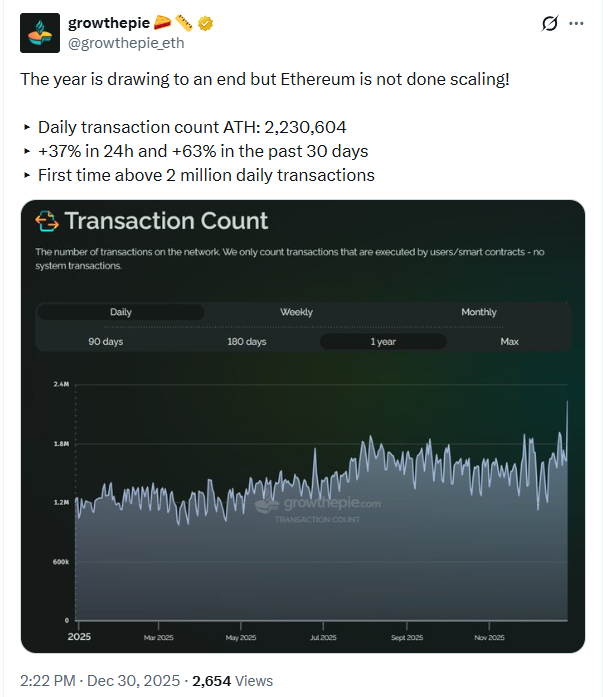Image resolution: width=603 pixels, height=697 pixels.
Task: Click the growthepie display name
Action: coord(108,22)
